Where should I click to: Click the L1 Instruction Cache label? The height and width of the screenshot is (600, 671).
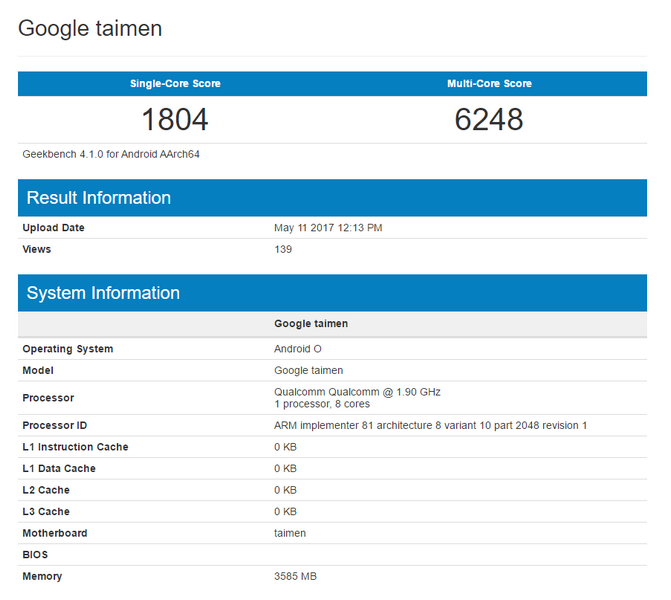(75, 447)
